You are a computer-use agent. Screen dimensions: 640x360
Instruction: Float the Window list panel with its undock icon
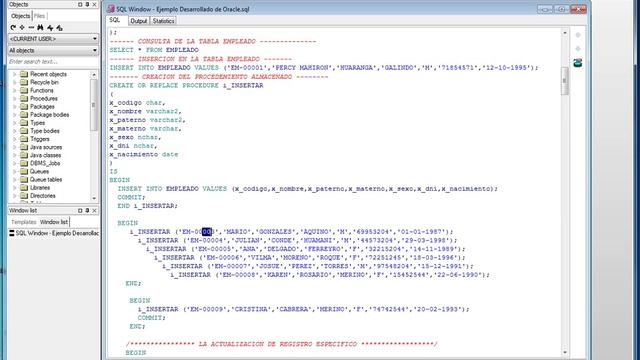point(80,211)
